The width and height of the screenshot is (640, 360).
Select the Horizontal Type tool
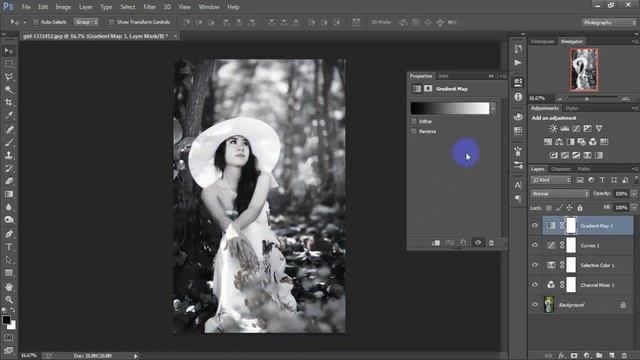tap(9, 247)
